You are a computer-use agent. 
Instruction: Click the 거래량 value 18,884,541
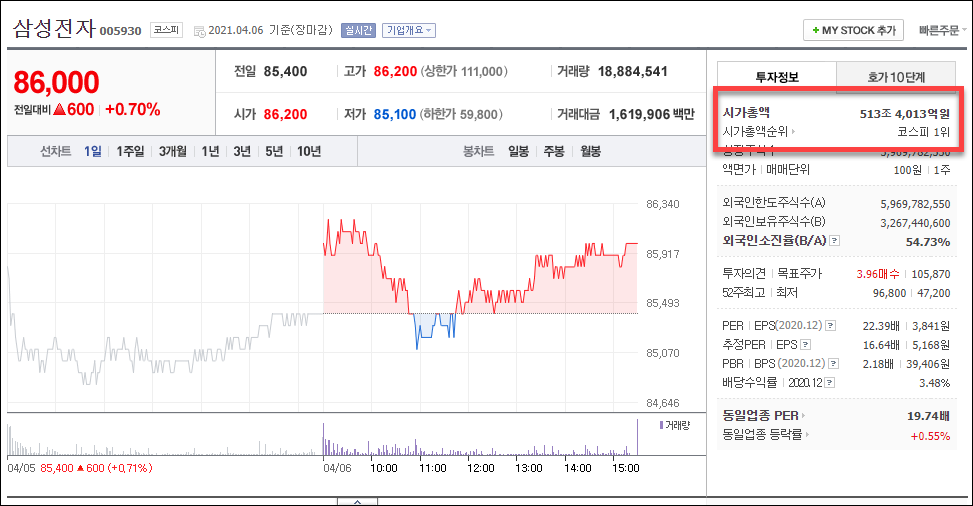632,71
